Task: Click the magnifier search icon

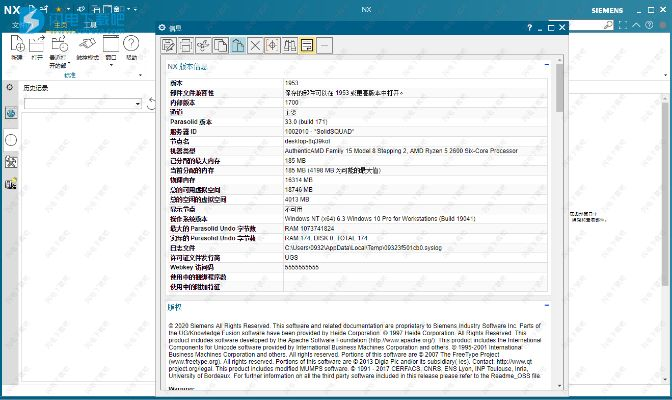Action: [608, 25]
